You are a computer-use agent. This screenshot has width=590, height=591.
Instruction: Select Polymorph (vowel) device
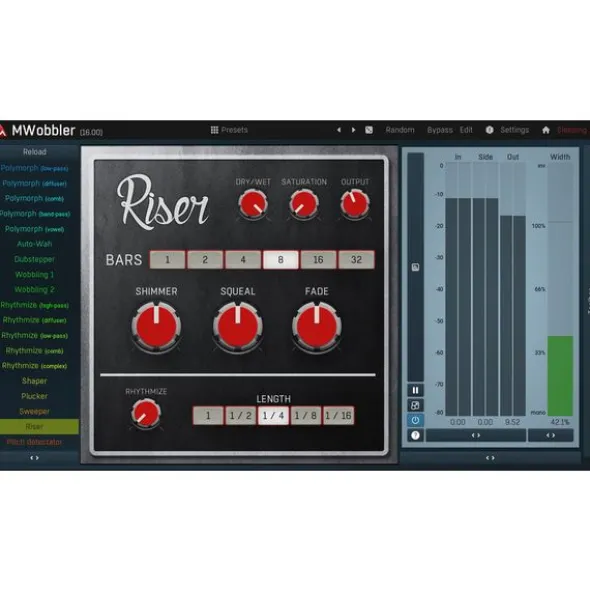35,229
